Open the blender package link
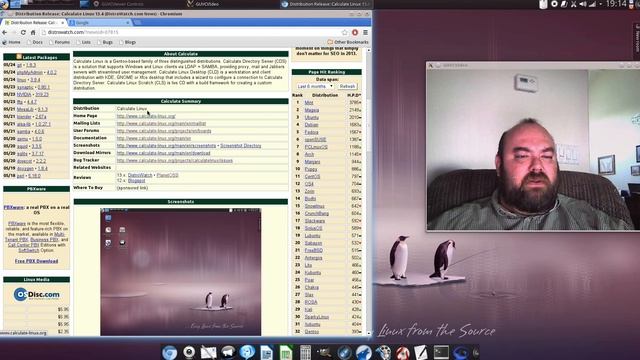Screen dimensions: 640x360 (24, 117)
